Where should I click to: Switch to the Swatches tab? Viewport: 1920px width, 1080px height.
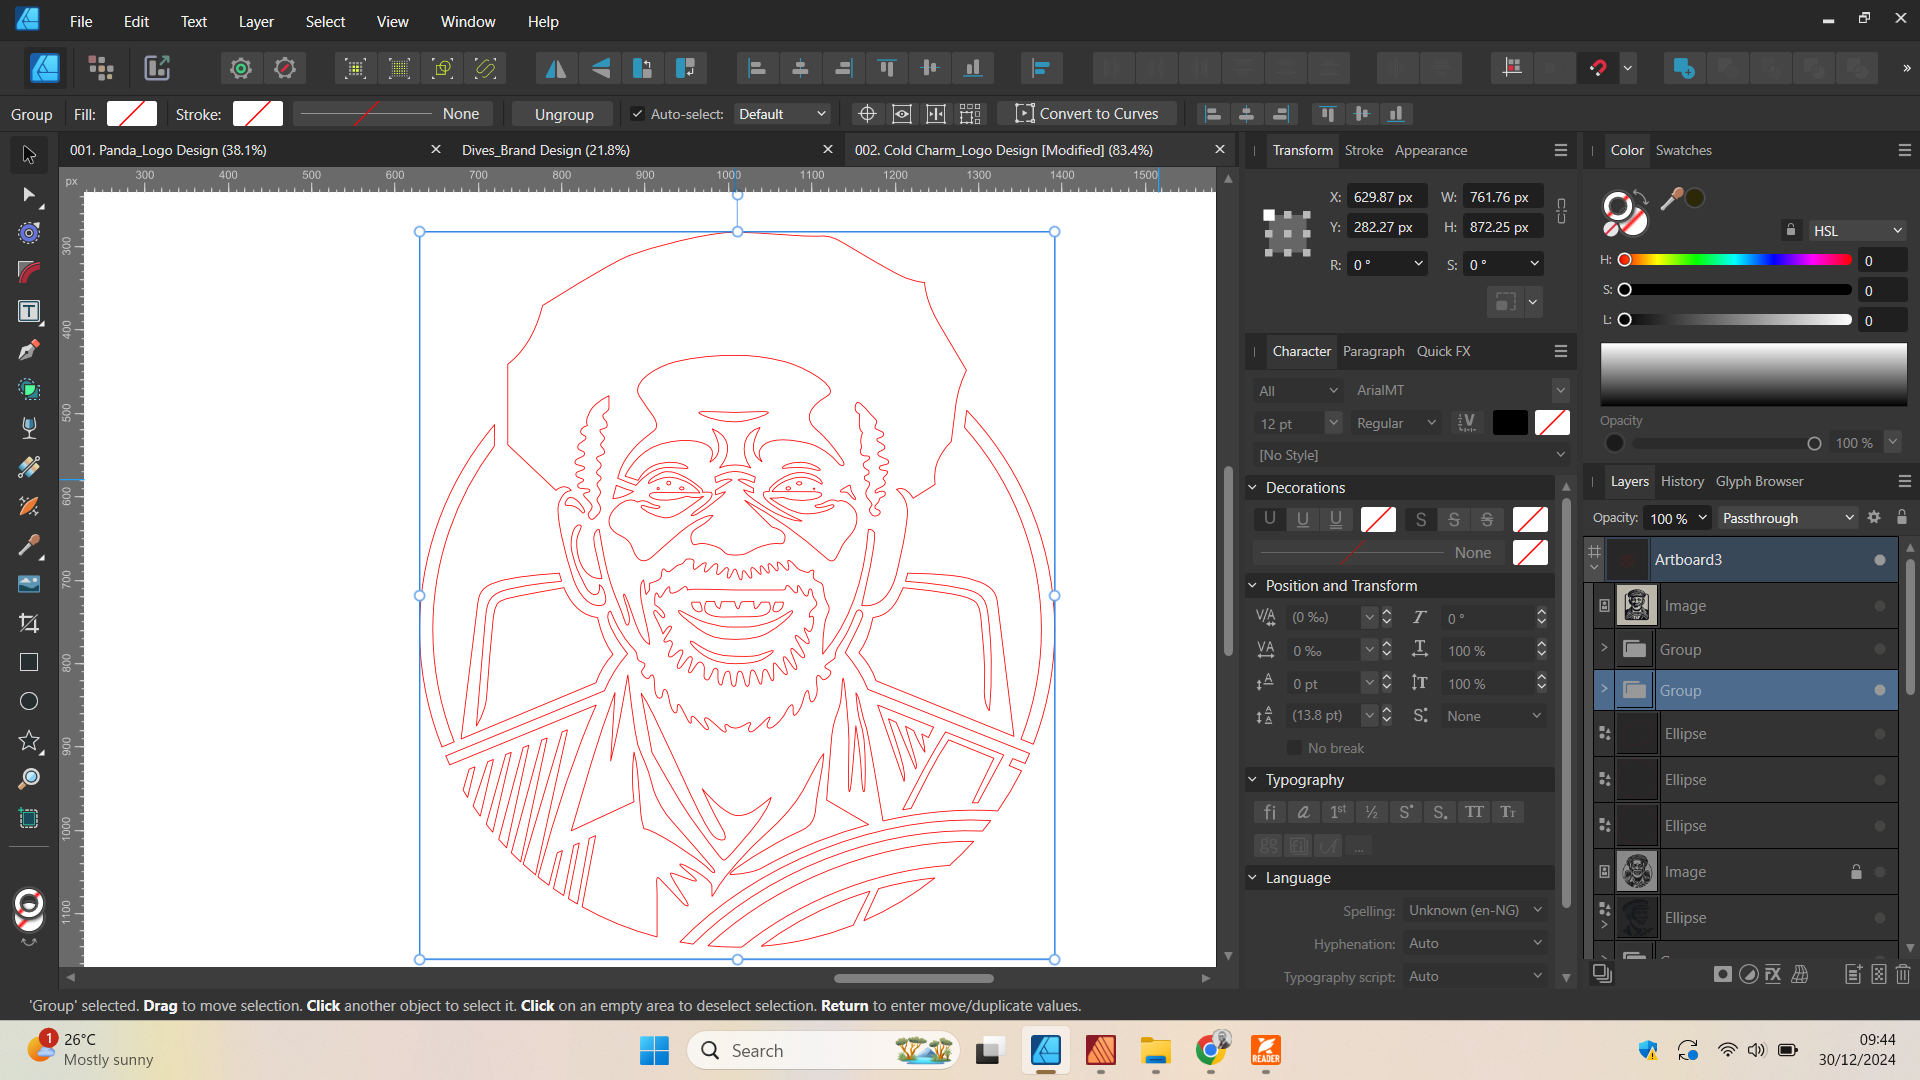[x=1683, y=150]
